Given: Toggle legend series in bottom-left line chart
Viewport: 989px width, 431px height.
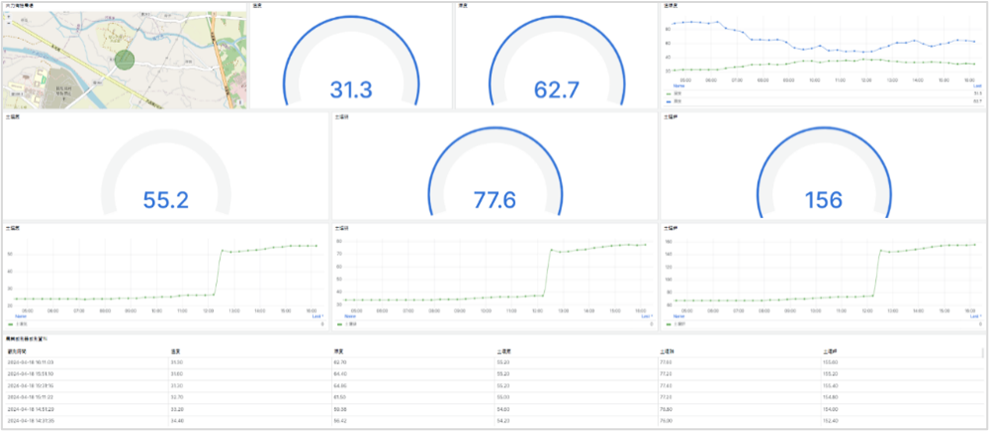Looking at the screenshot, I should 17,325.
